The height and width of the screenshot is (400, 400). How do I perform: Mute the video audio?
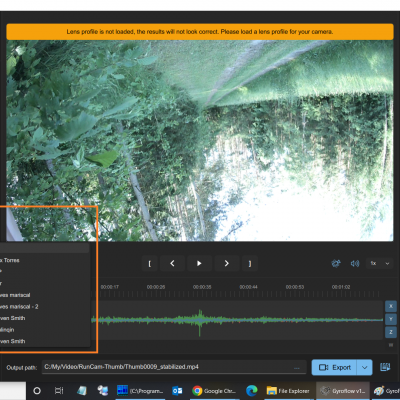point(355,263)
